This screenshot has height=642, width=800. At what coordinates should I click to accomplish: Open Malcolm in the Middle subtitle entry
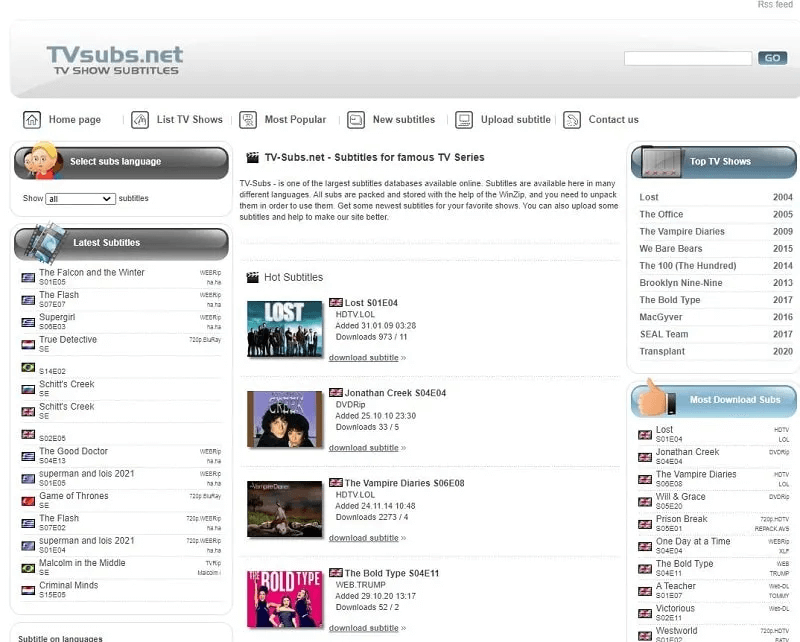click(82, 563)
